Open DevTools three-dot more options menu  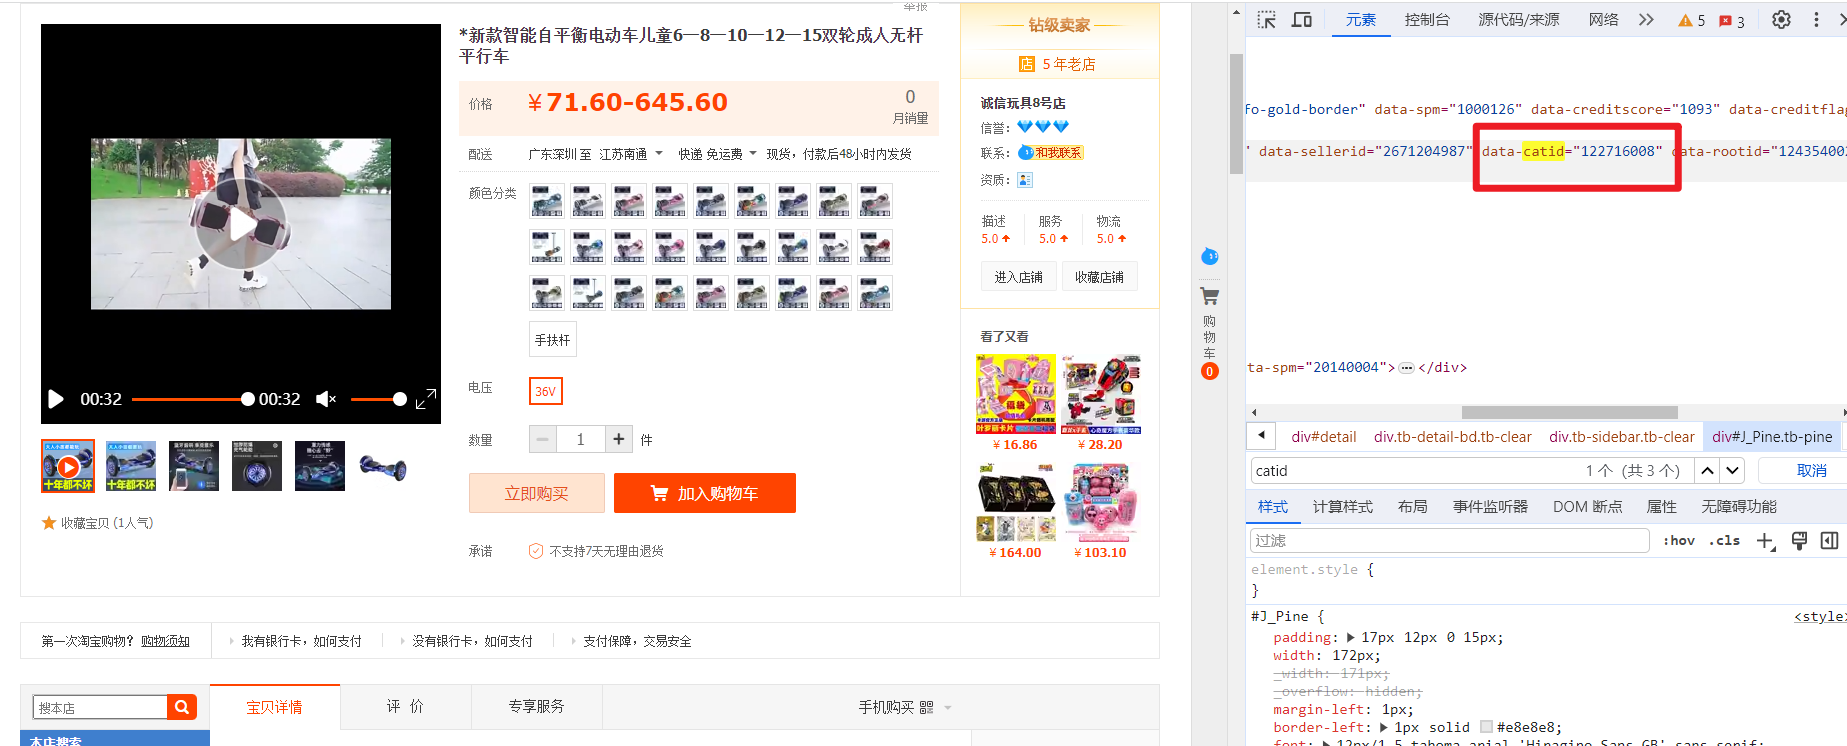click(x=1816, y=20)
